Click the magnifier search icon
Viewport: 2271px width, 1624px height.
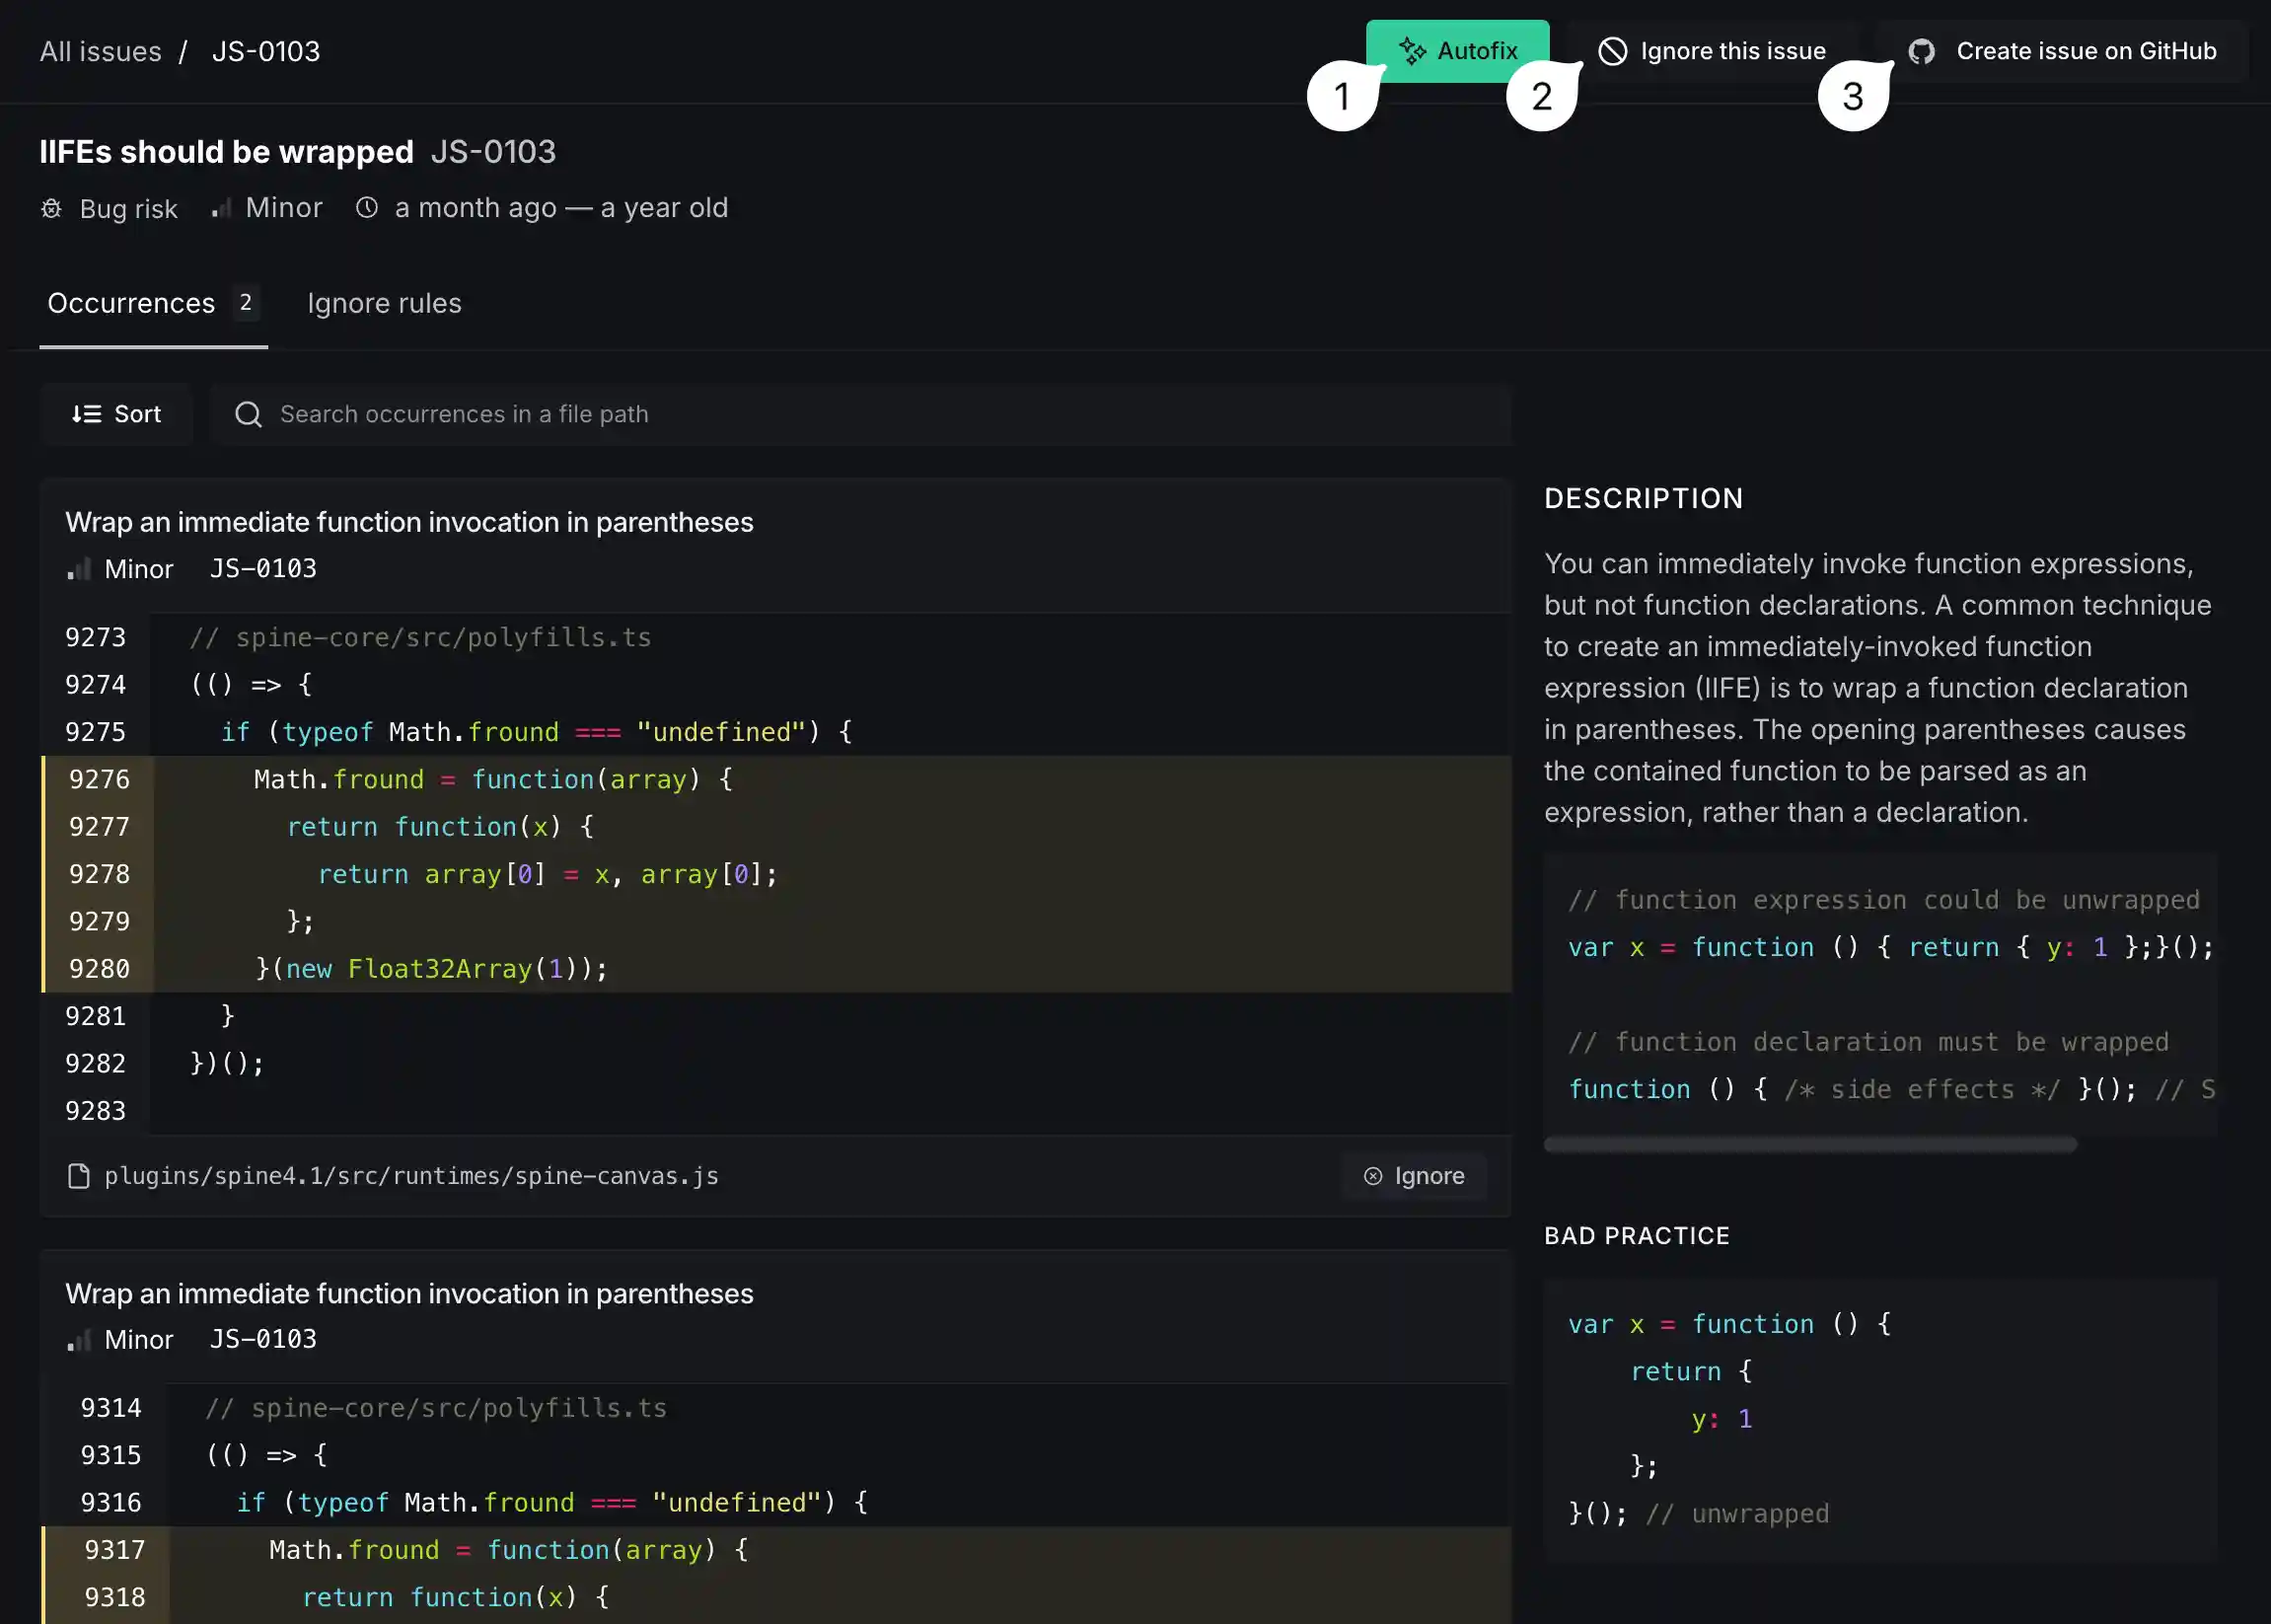pyautogui.click(x=248, y=414)
